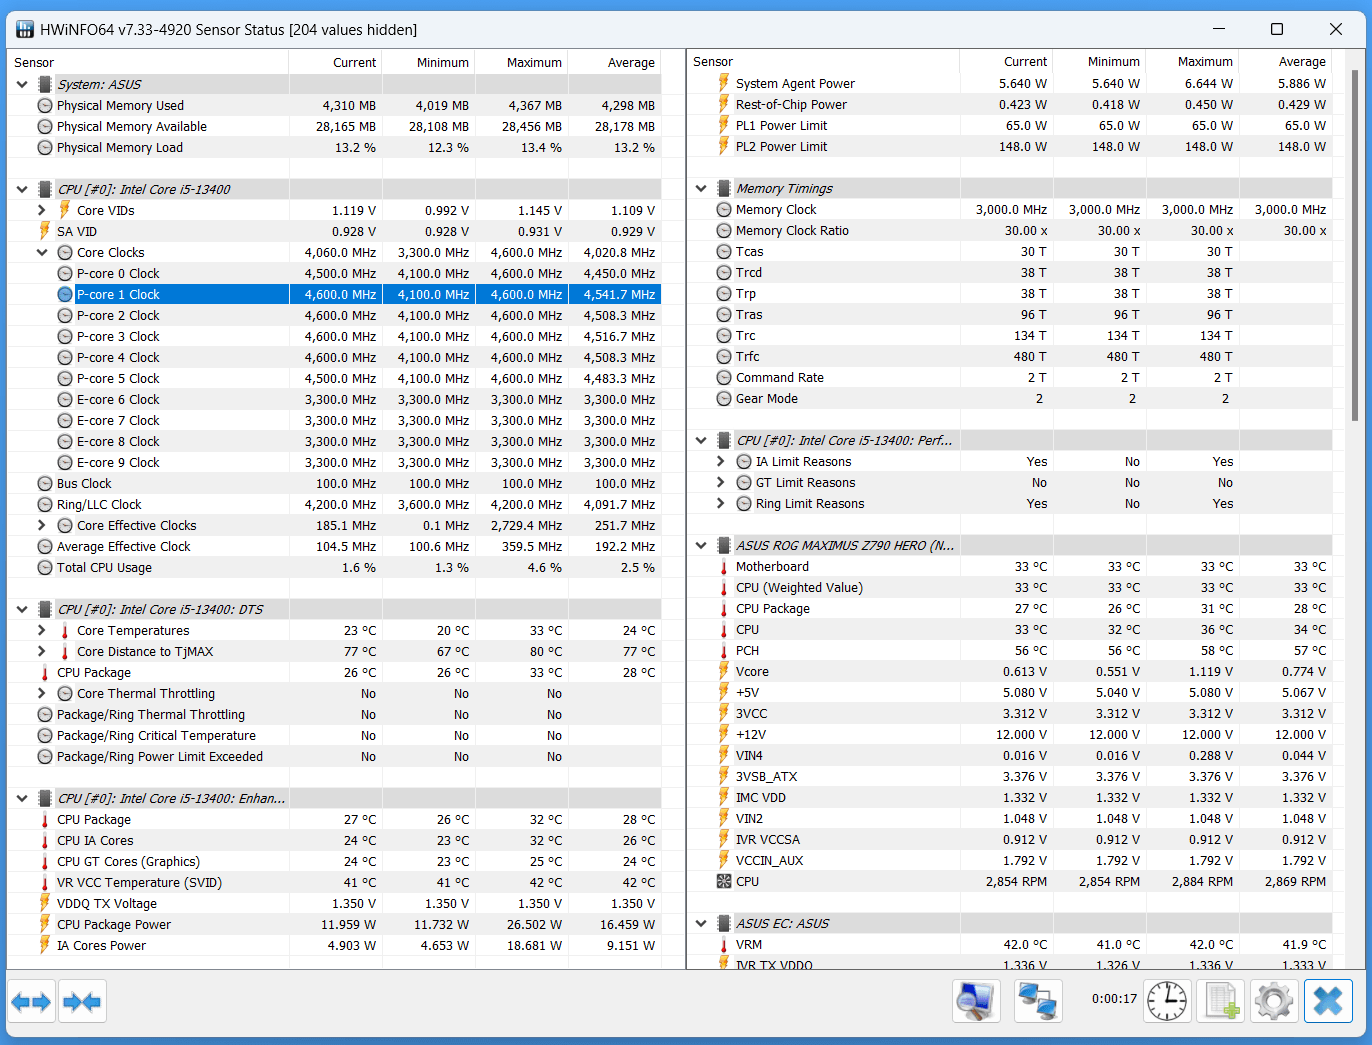Collapse the Memory Timings group

tap(701, 188)
